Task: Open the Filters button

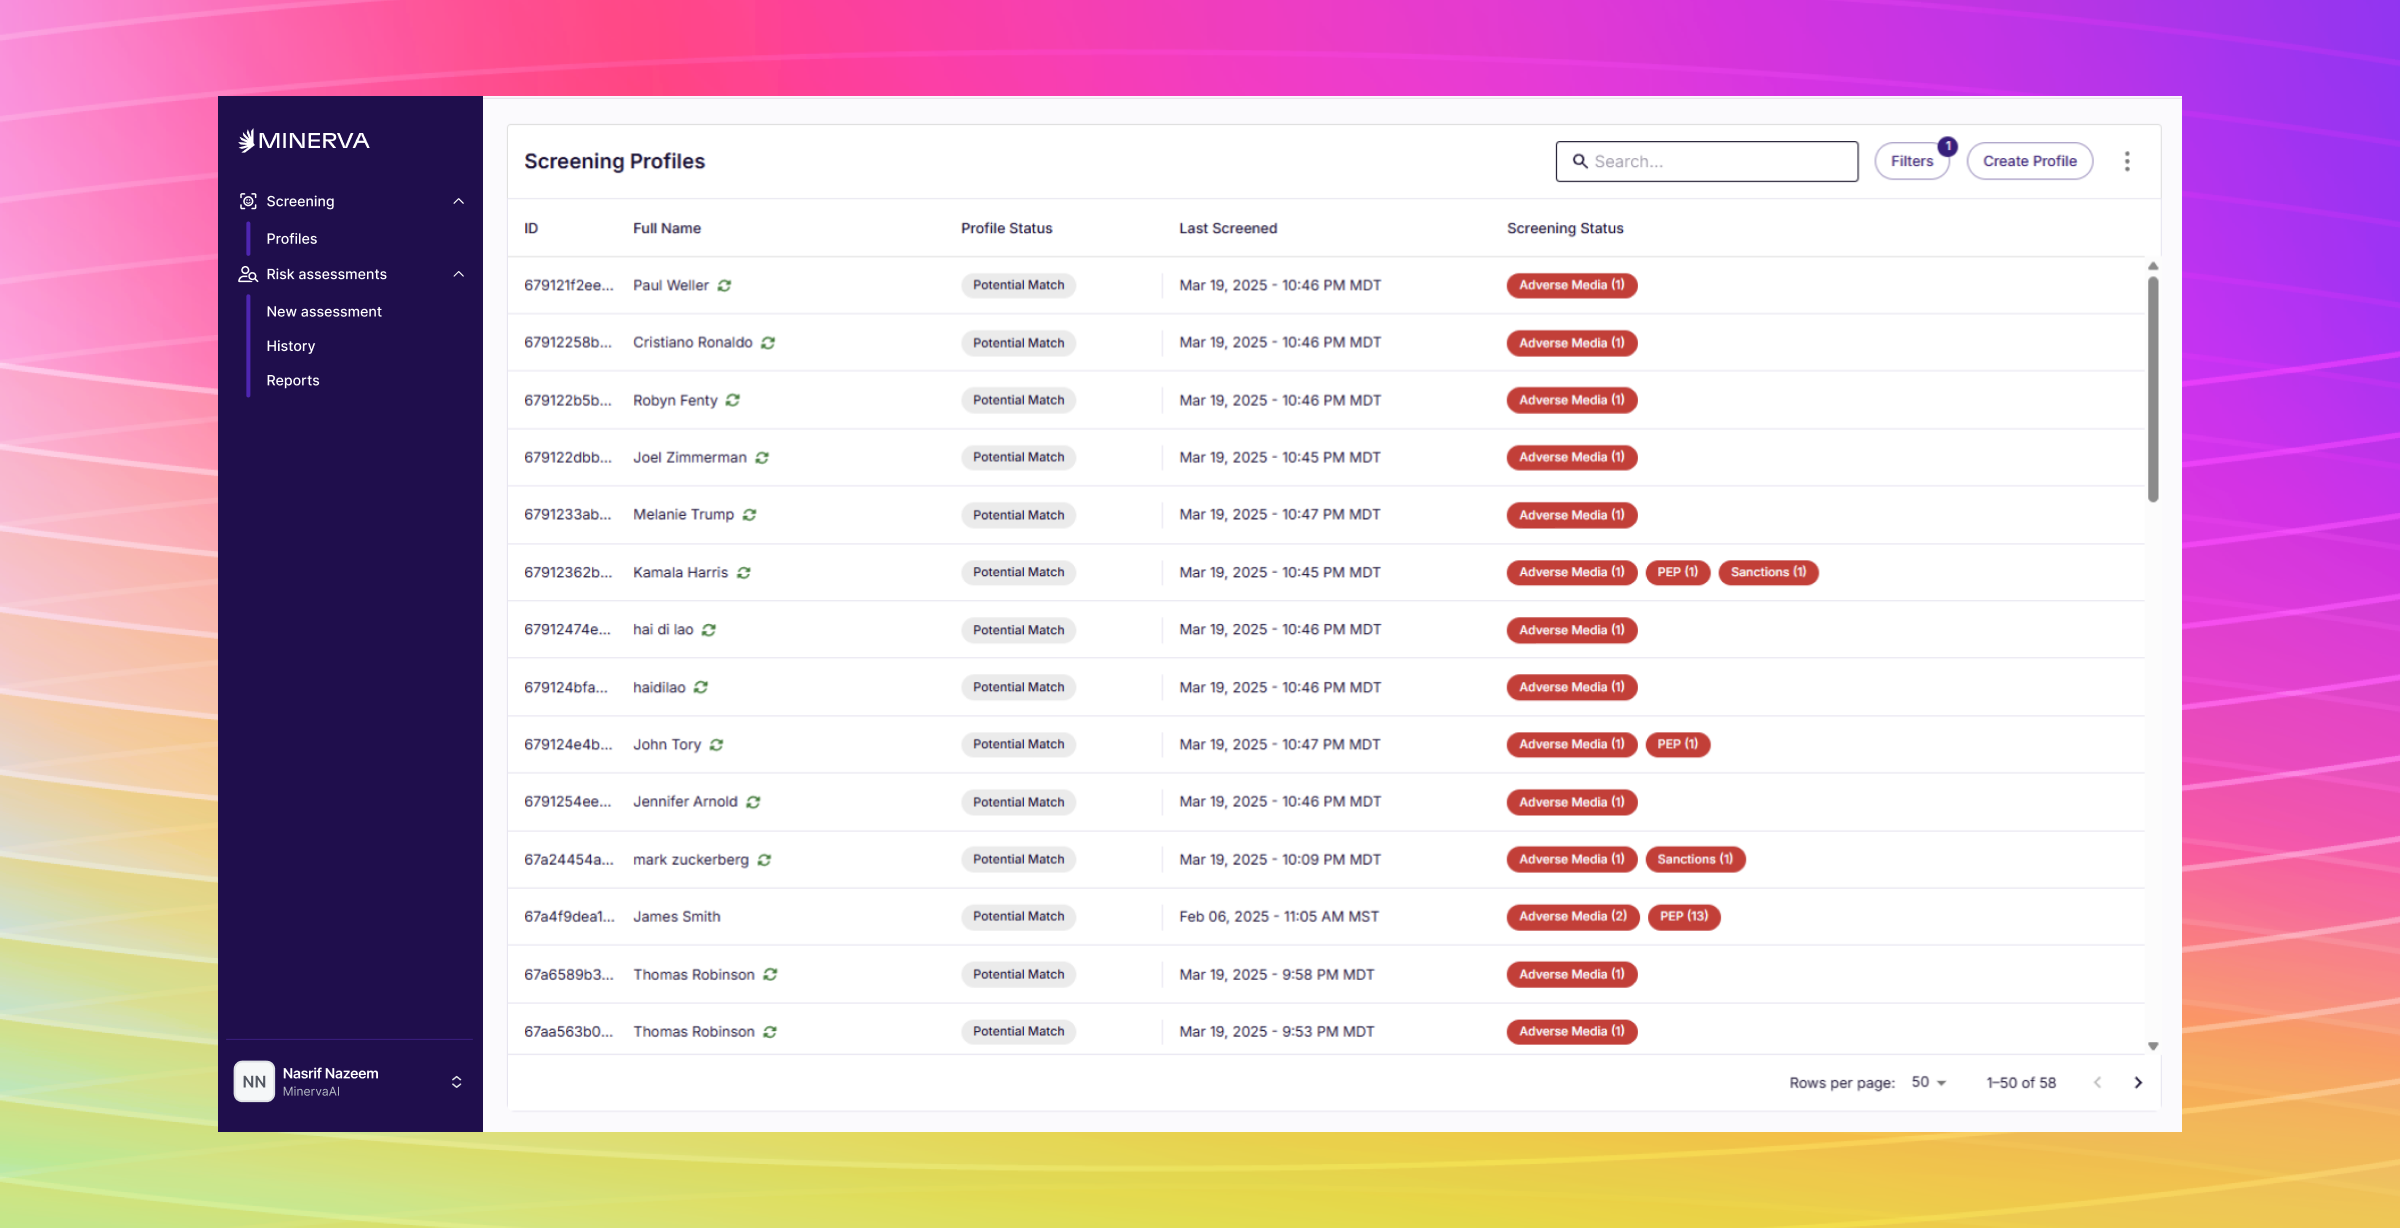Action: (x=1911, y=161)
